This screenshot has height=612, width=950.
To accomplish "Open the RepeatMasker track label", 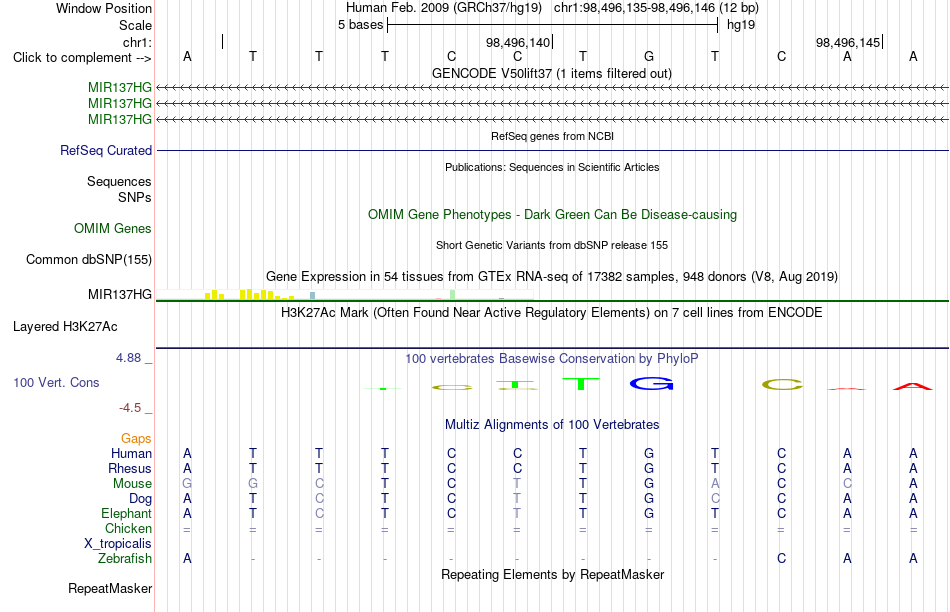I will coord(110,588).
